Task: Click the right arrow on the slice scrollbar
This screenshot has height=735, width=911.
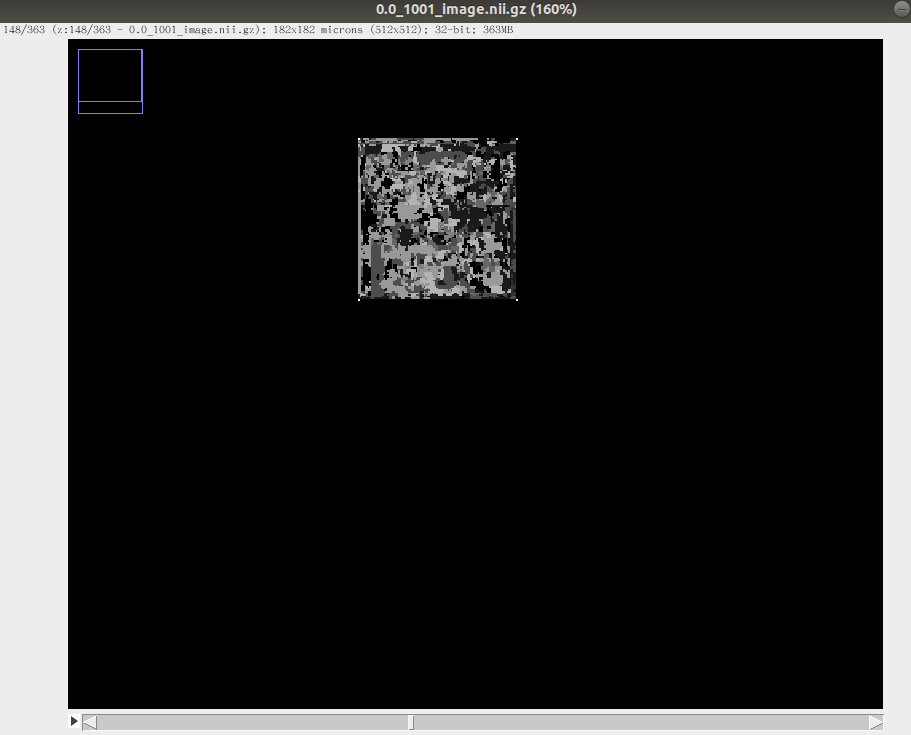Action: (x=877, y=720)
